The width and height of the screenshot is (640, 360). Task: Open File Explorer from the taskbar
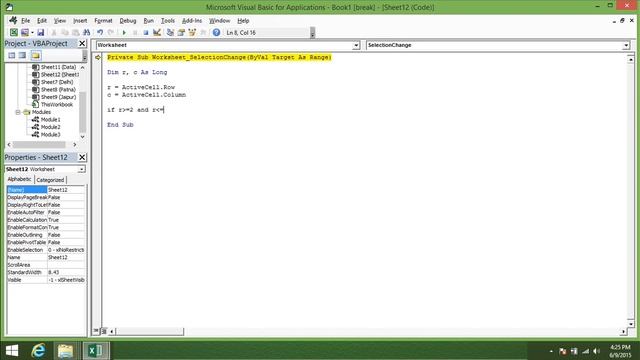click(65, 350)
